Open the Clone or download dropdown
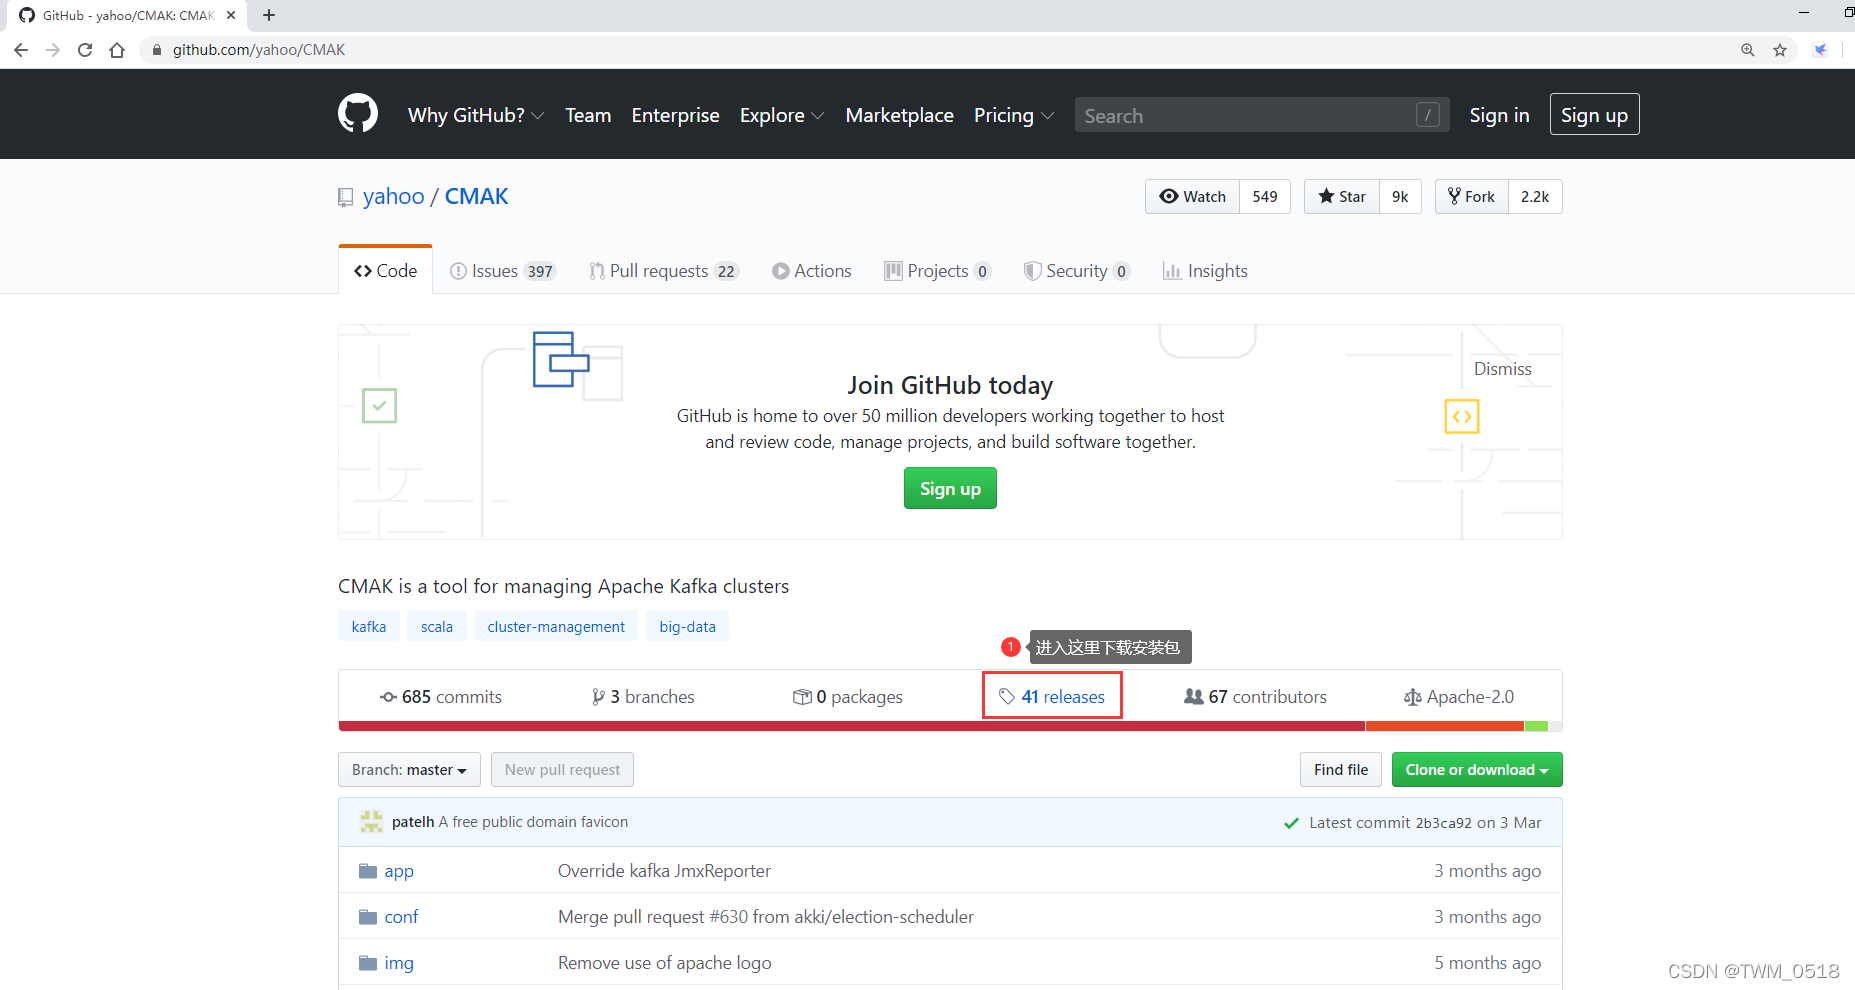This screenshot has width=1855, height=990. click(1477, 770)
